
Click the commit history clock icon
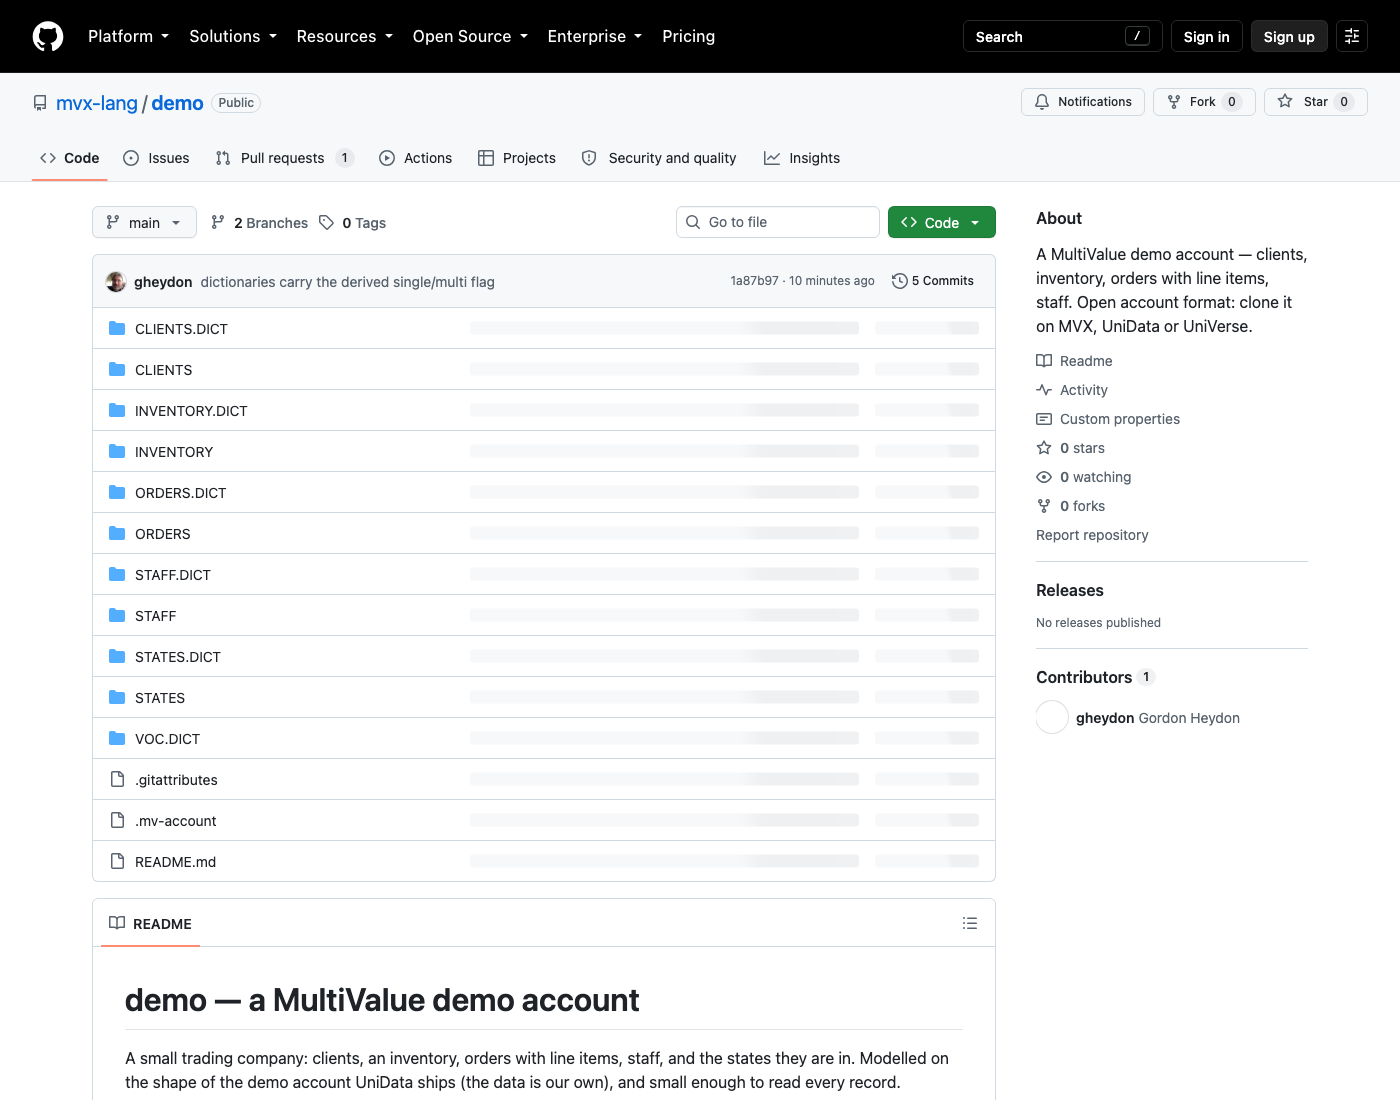click(x=900, y=281)
